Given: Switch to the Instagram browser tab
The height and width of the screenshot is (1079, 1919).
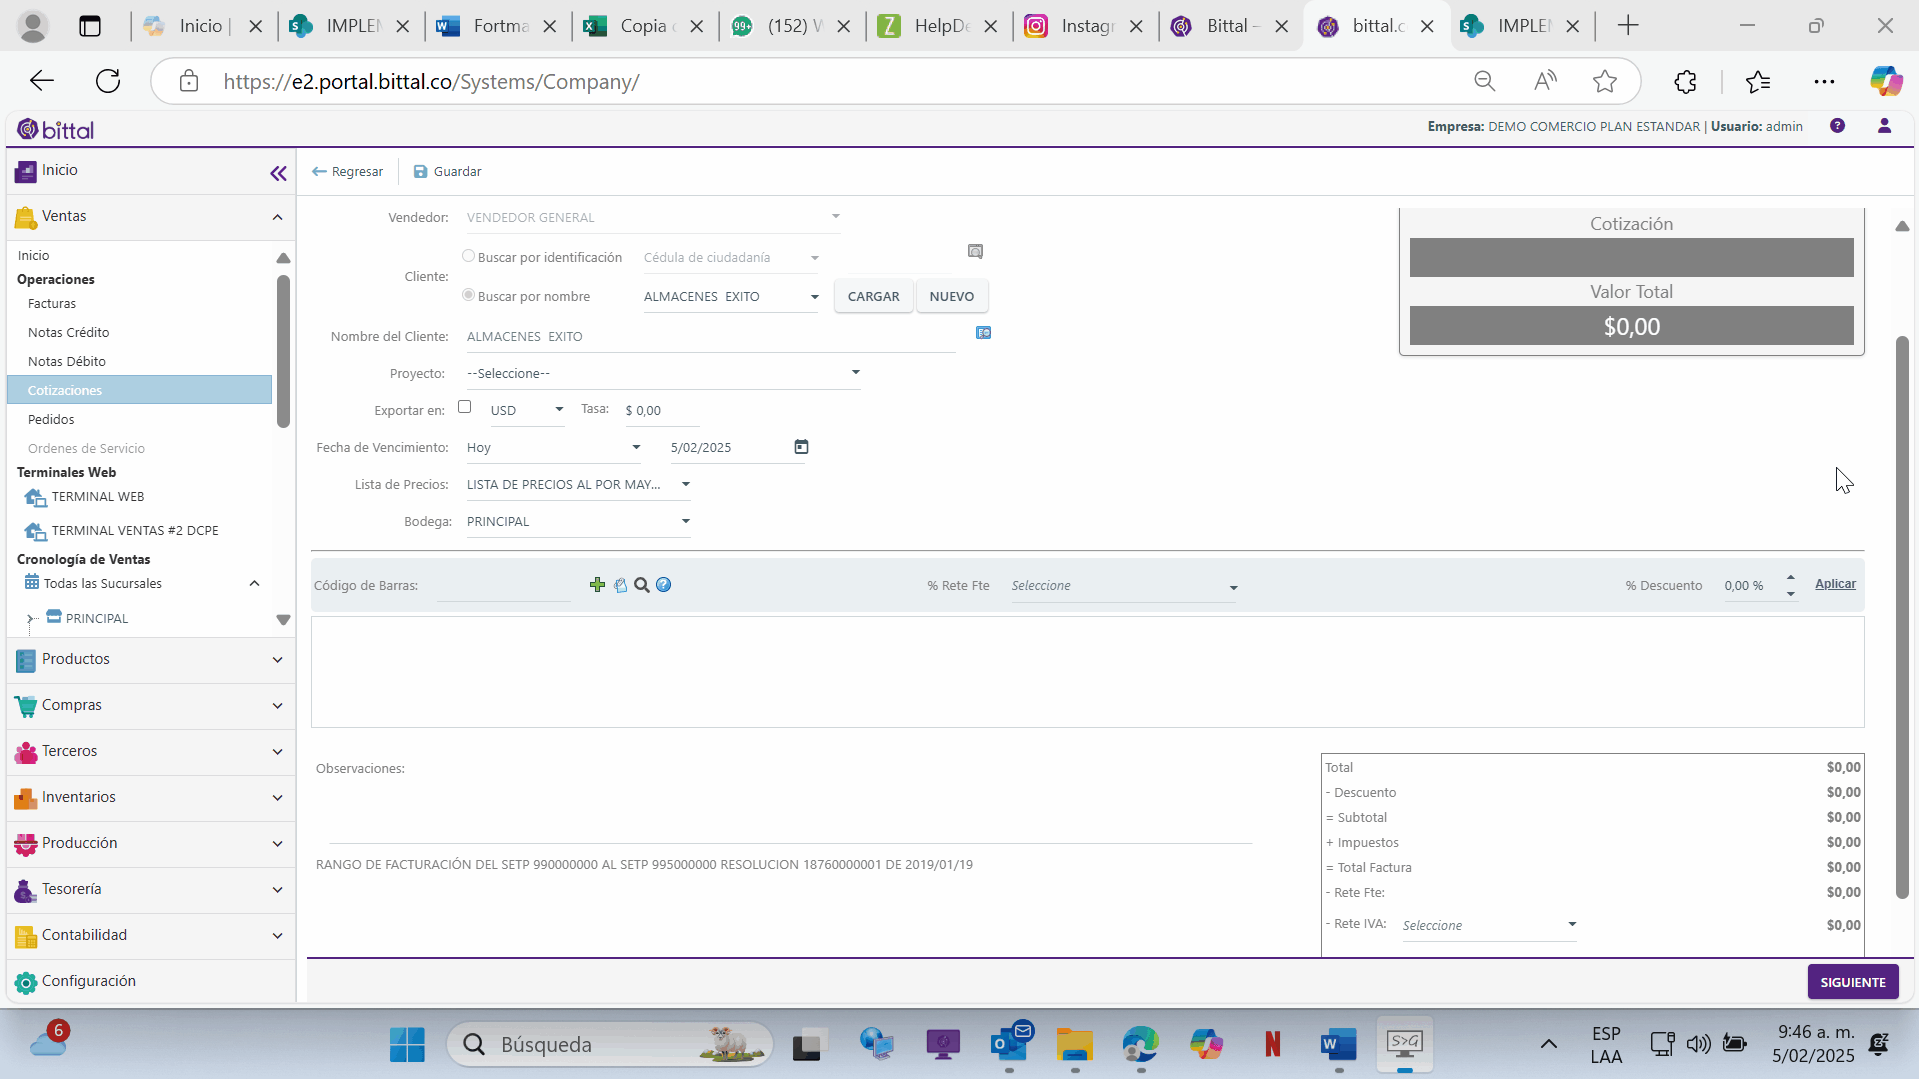Looking at the screenshot, I should (1085, 26).
